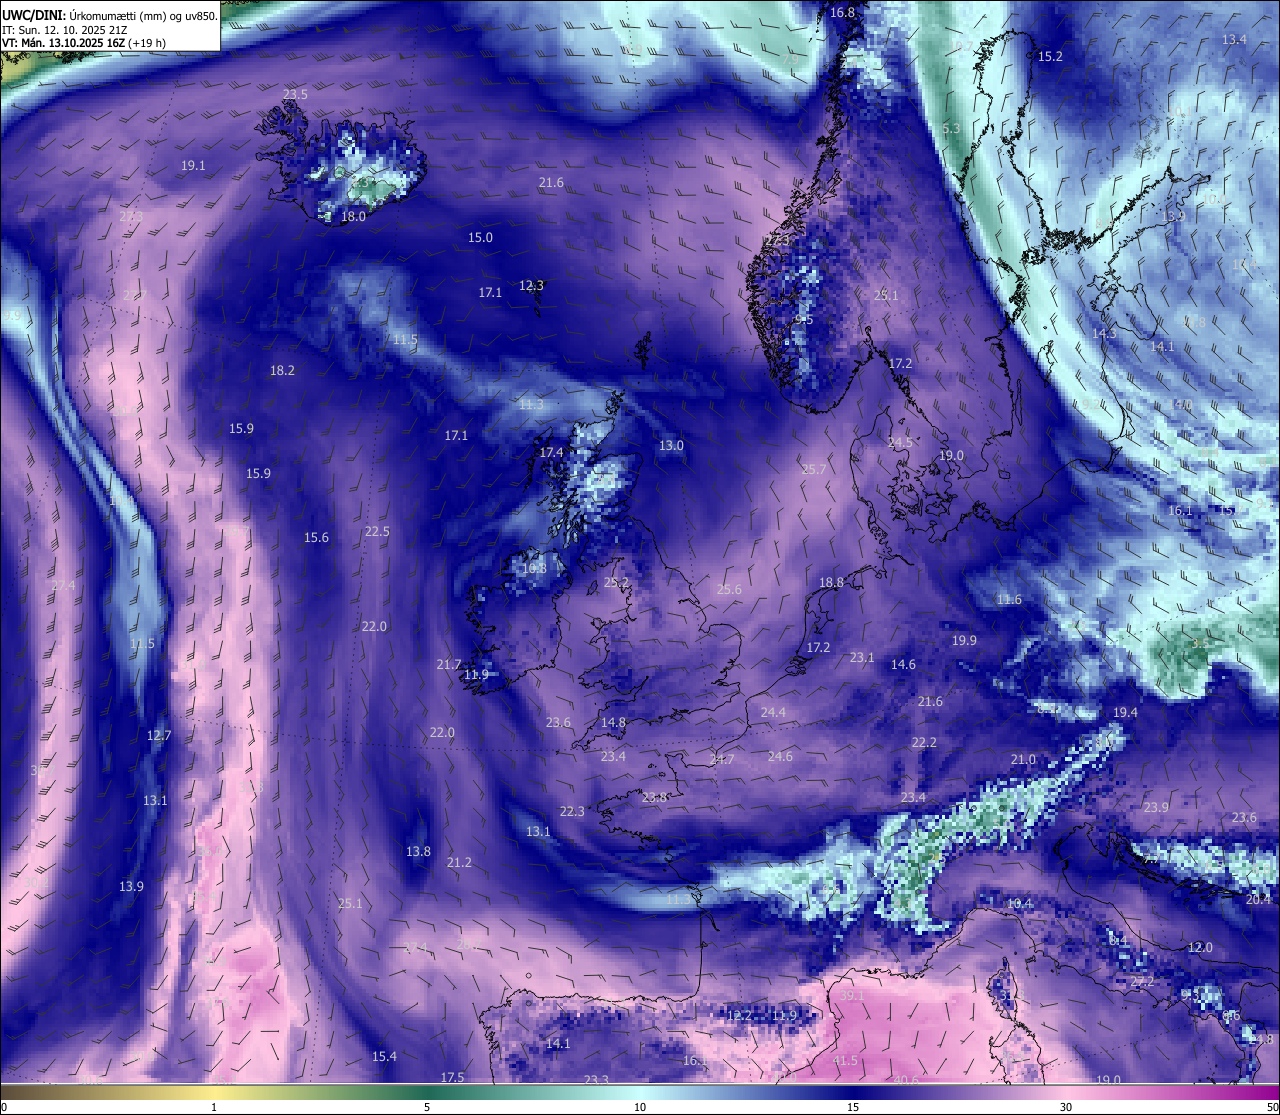Select the 17.4 value over western Scotland
1280x1115 pixels.
(x=551, y=453)
